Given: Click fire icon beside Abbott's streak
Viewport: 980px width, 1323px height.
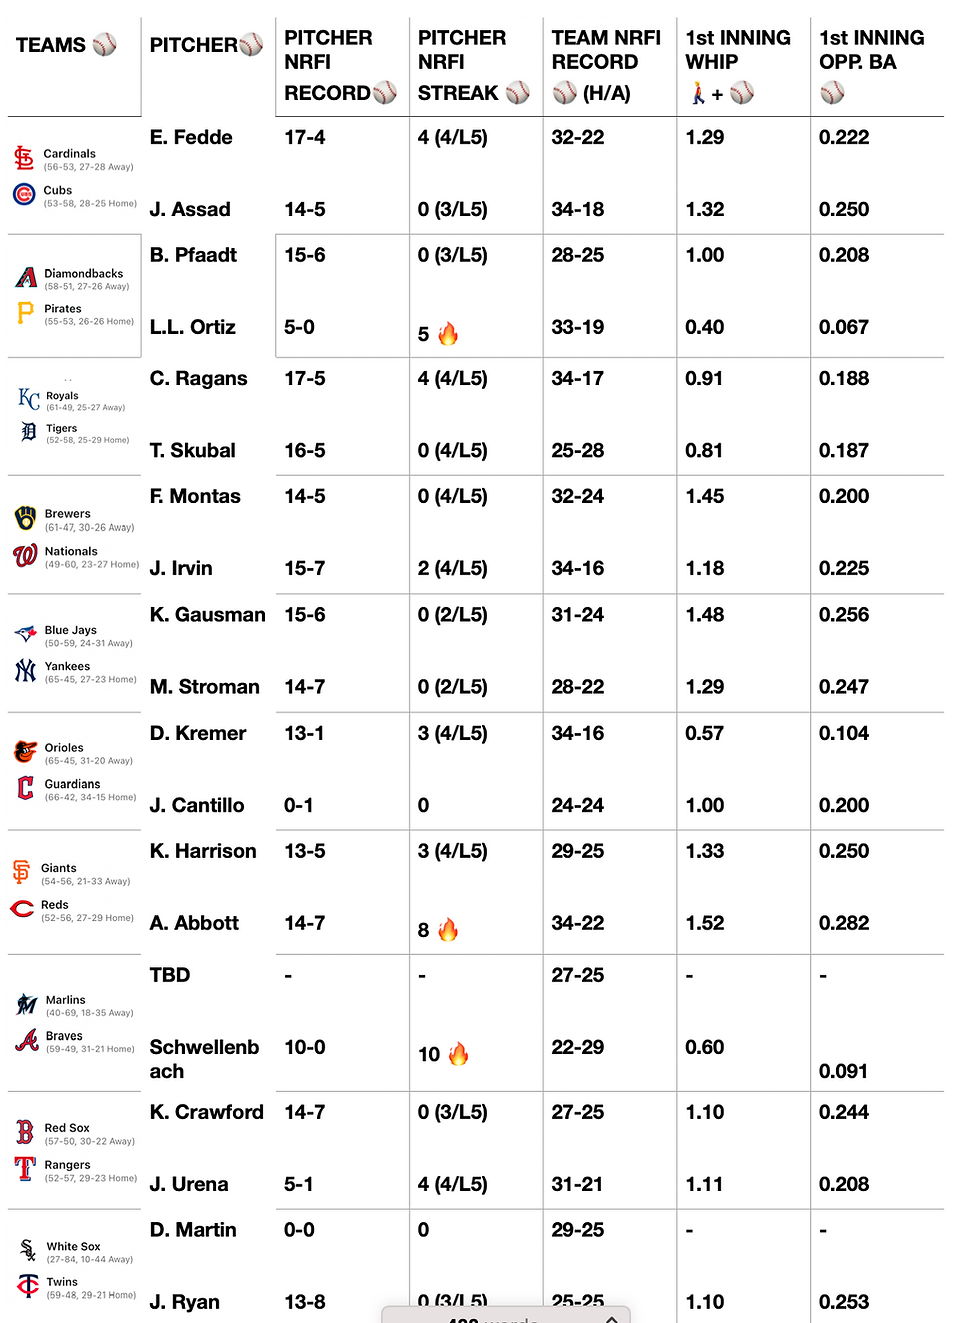Looking at the screenshot, I should point(448,930).
